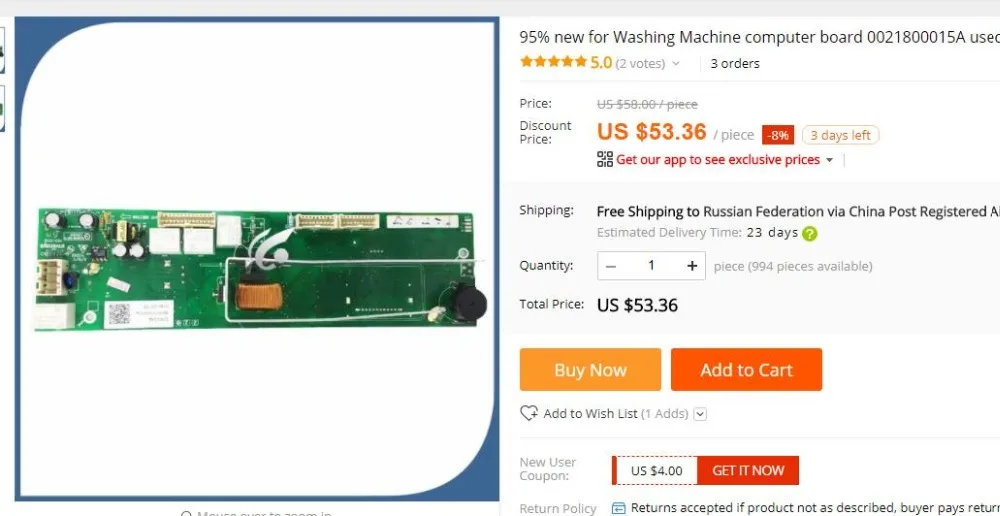This screenshot has height=516, width=1000.
Task: Select the second product thumbnail on left
Action: coord(2,108)
